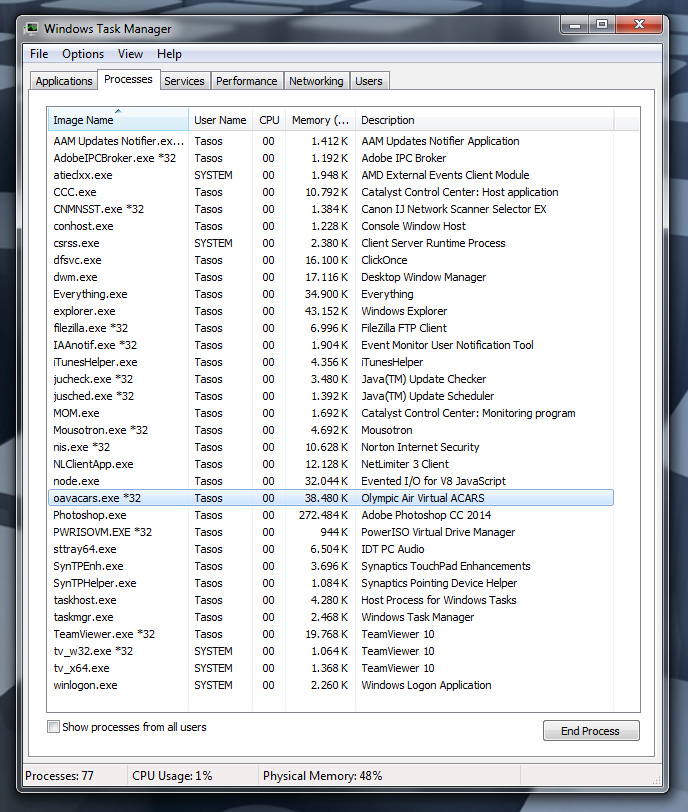This screenshot has height=812, width=688.
Task: Click the window resize grip corner
Action: pos(656,780)
